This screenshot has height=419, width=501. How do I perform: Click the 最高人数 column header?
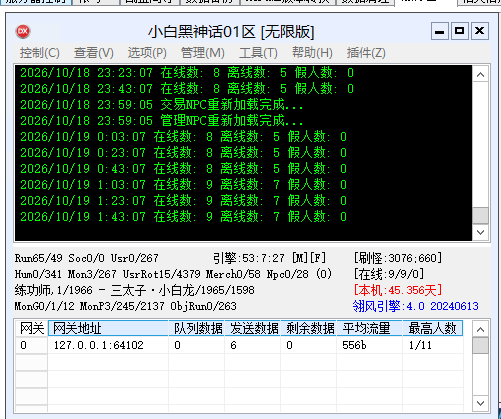coord(433,328)
